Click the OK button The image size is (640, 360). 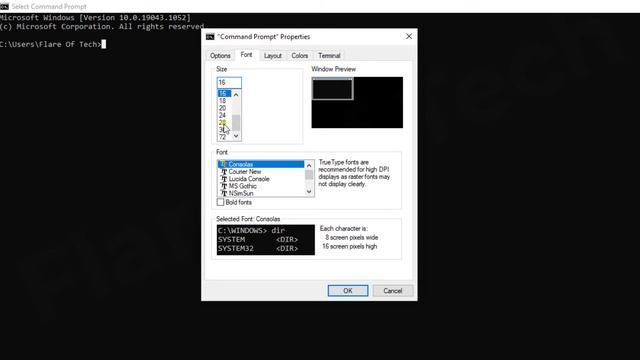tap(348, 291)
